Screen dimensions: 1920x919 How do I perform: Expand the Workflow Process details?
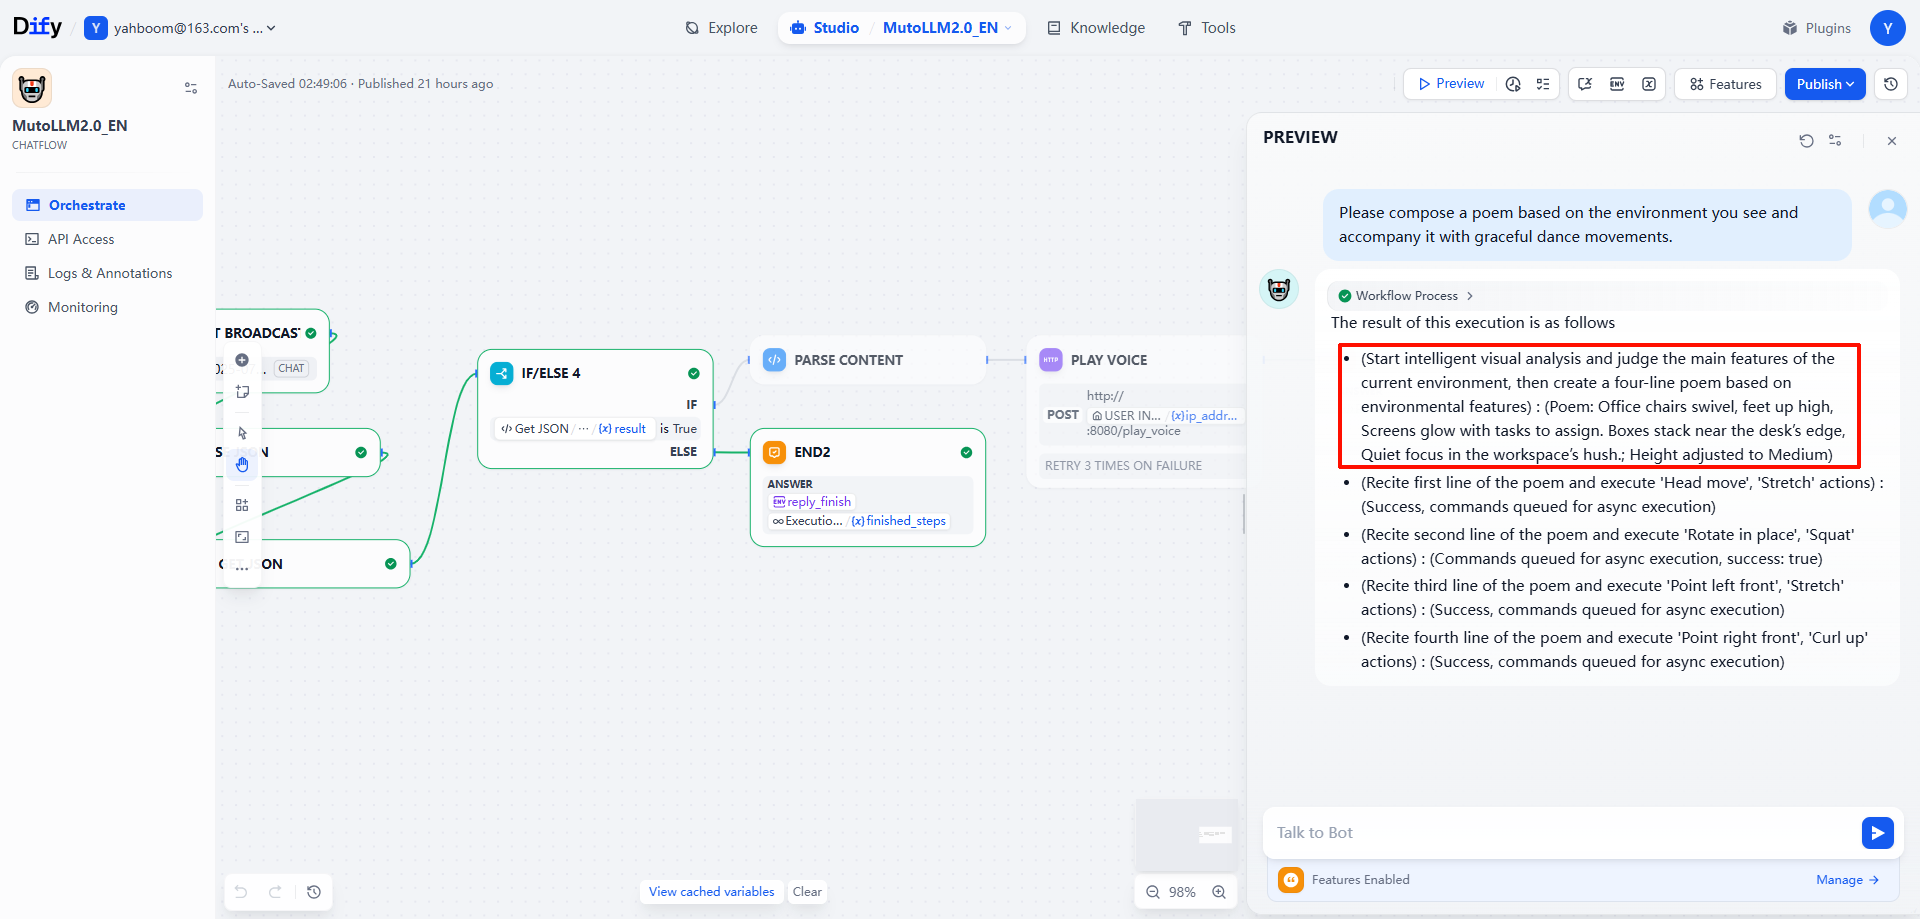(x=1407, y=296)
